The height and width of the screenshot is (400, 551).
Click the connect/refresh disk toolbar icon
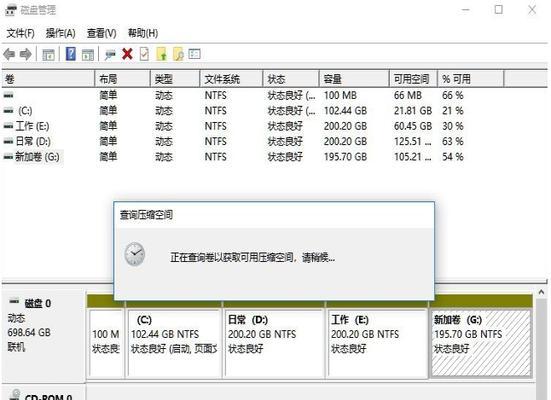tap(110, 54)
